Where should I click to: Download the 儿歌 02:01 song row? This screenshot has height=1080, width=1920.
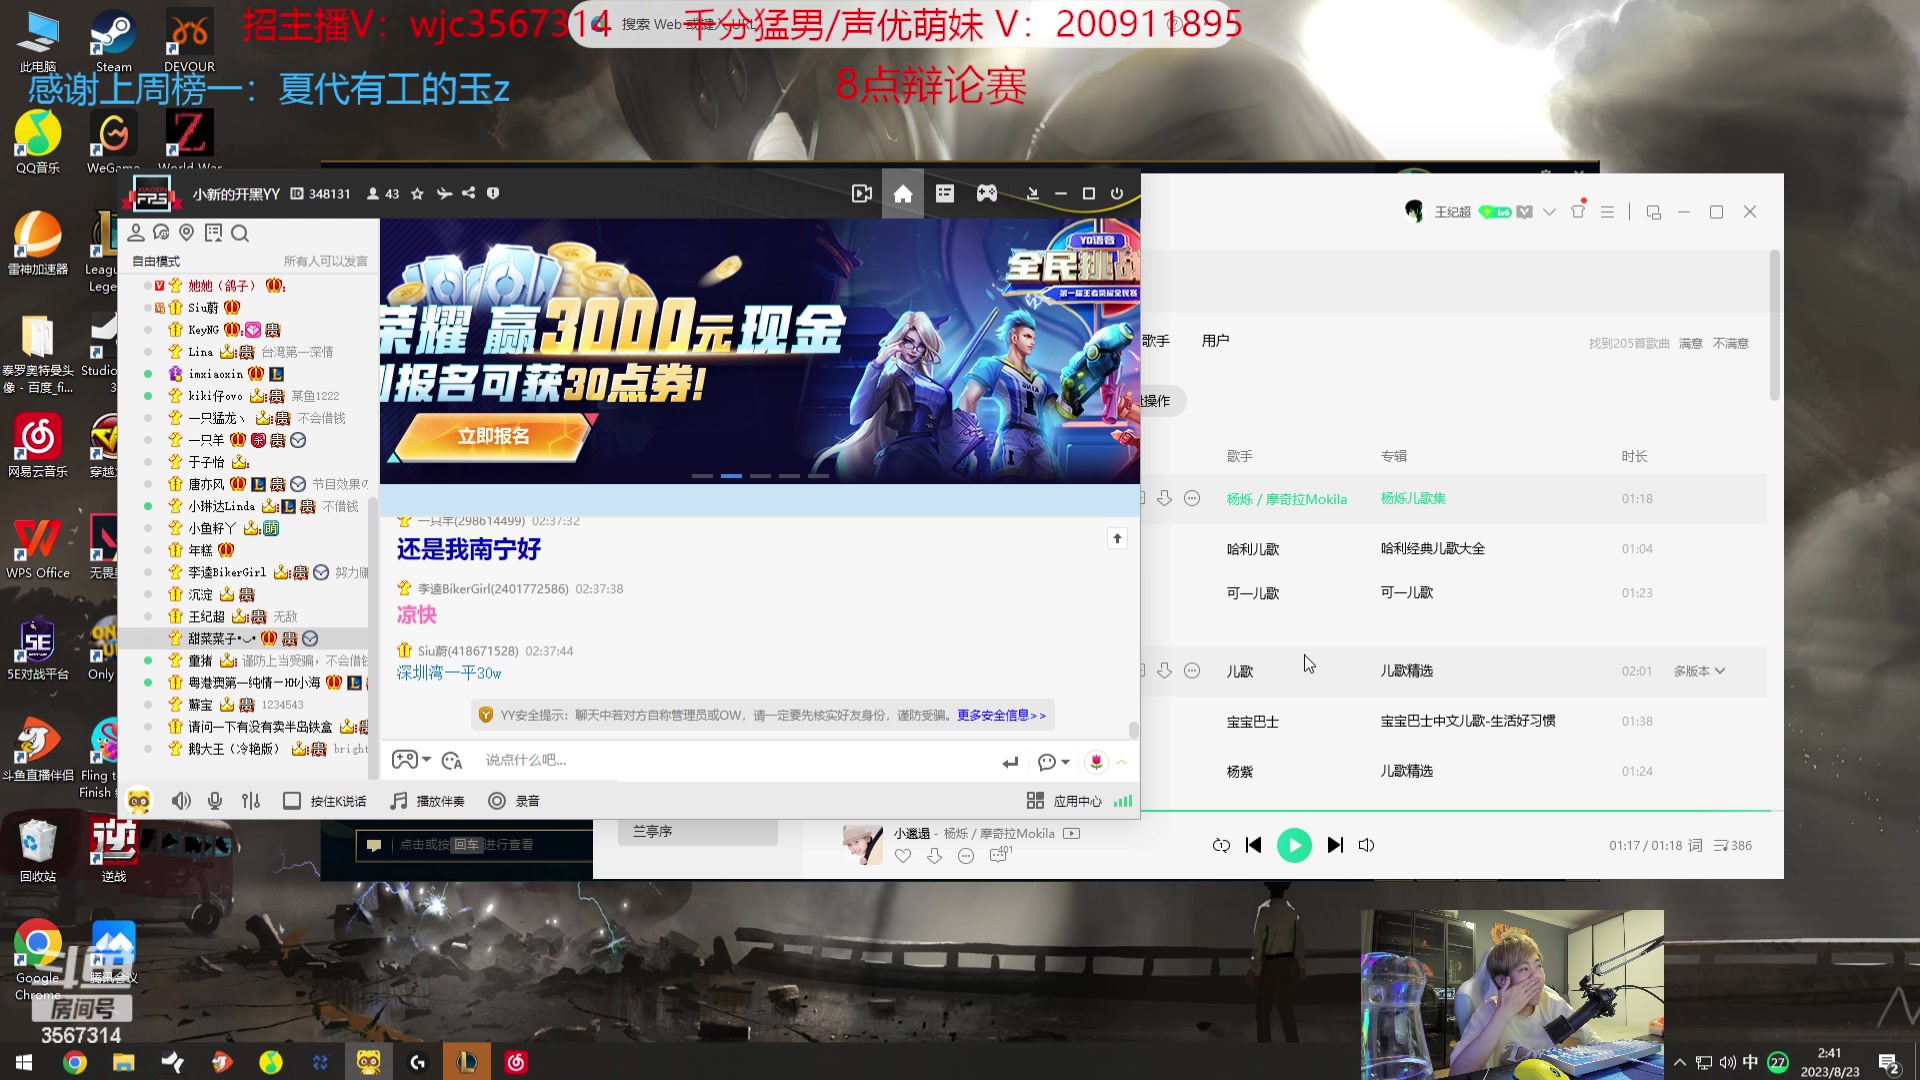pyautogui.click(x=1164, y=671)
